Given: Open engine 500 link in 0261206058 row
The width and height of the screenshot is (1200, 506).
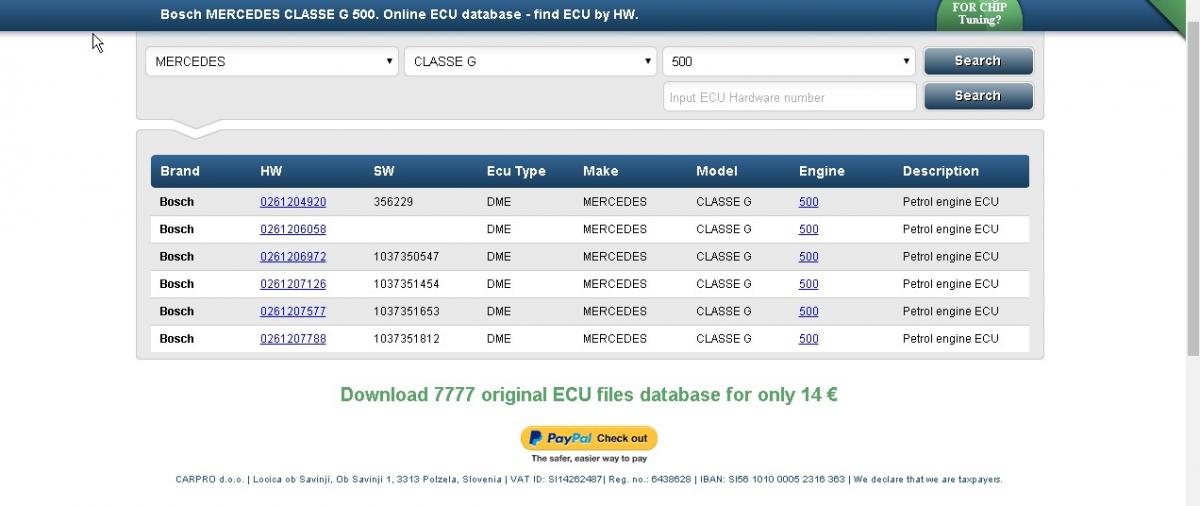Looking at the screenshot, I should (808, 229).
